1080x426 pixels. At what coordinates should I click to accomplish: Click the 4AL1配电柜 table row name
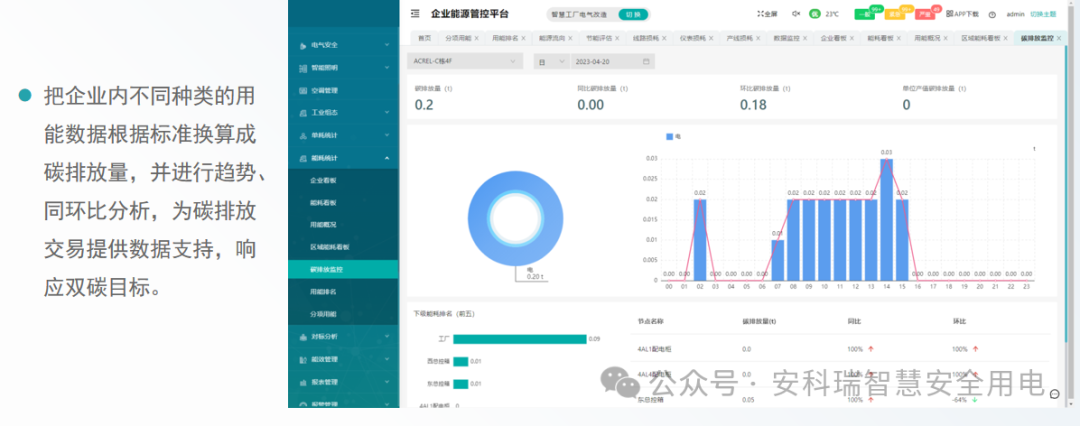click(654, 349)
